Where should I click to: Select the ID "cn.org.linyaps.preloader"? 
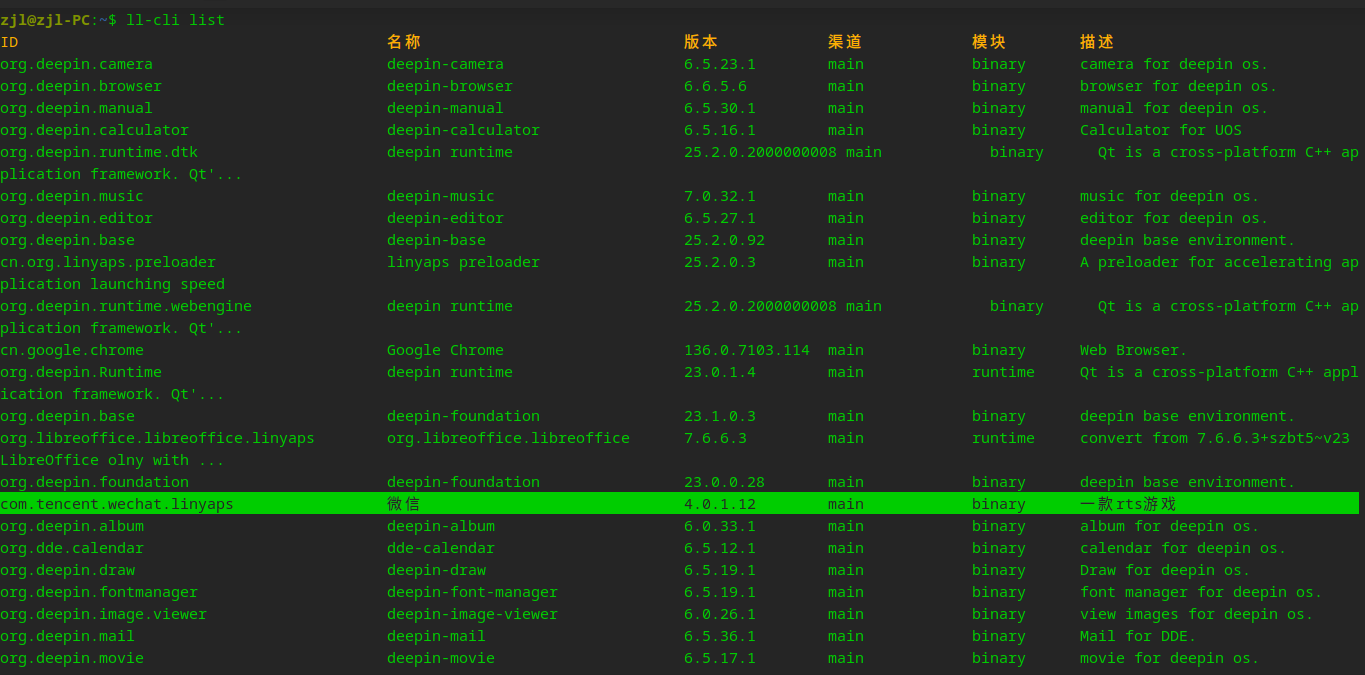pos(108,262)
